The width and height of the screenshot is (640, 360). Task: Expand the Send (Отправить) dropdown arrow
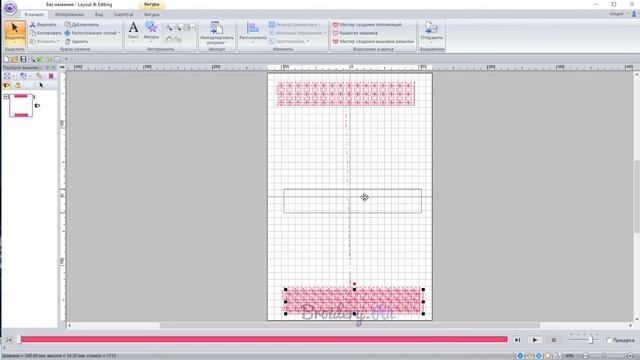tap(431, 42)
